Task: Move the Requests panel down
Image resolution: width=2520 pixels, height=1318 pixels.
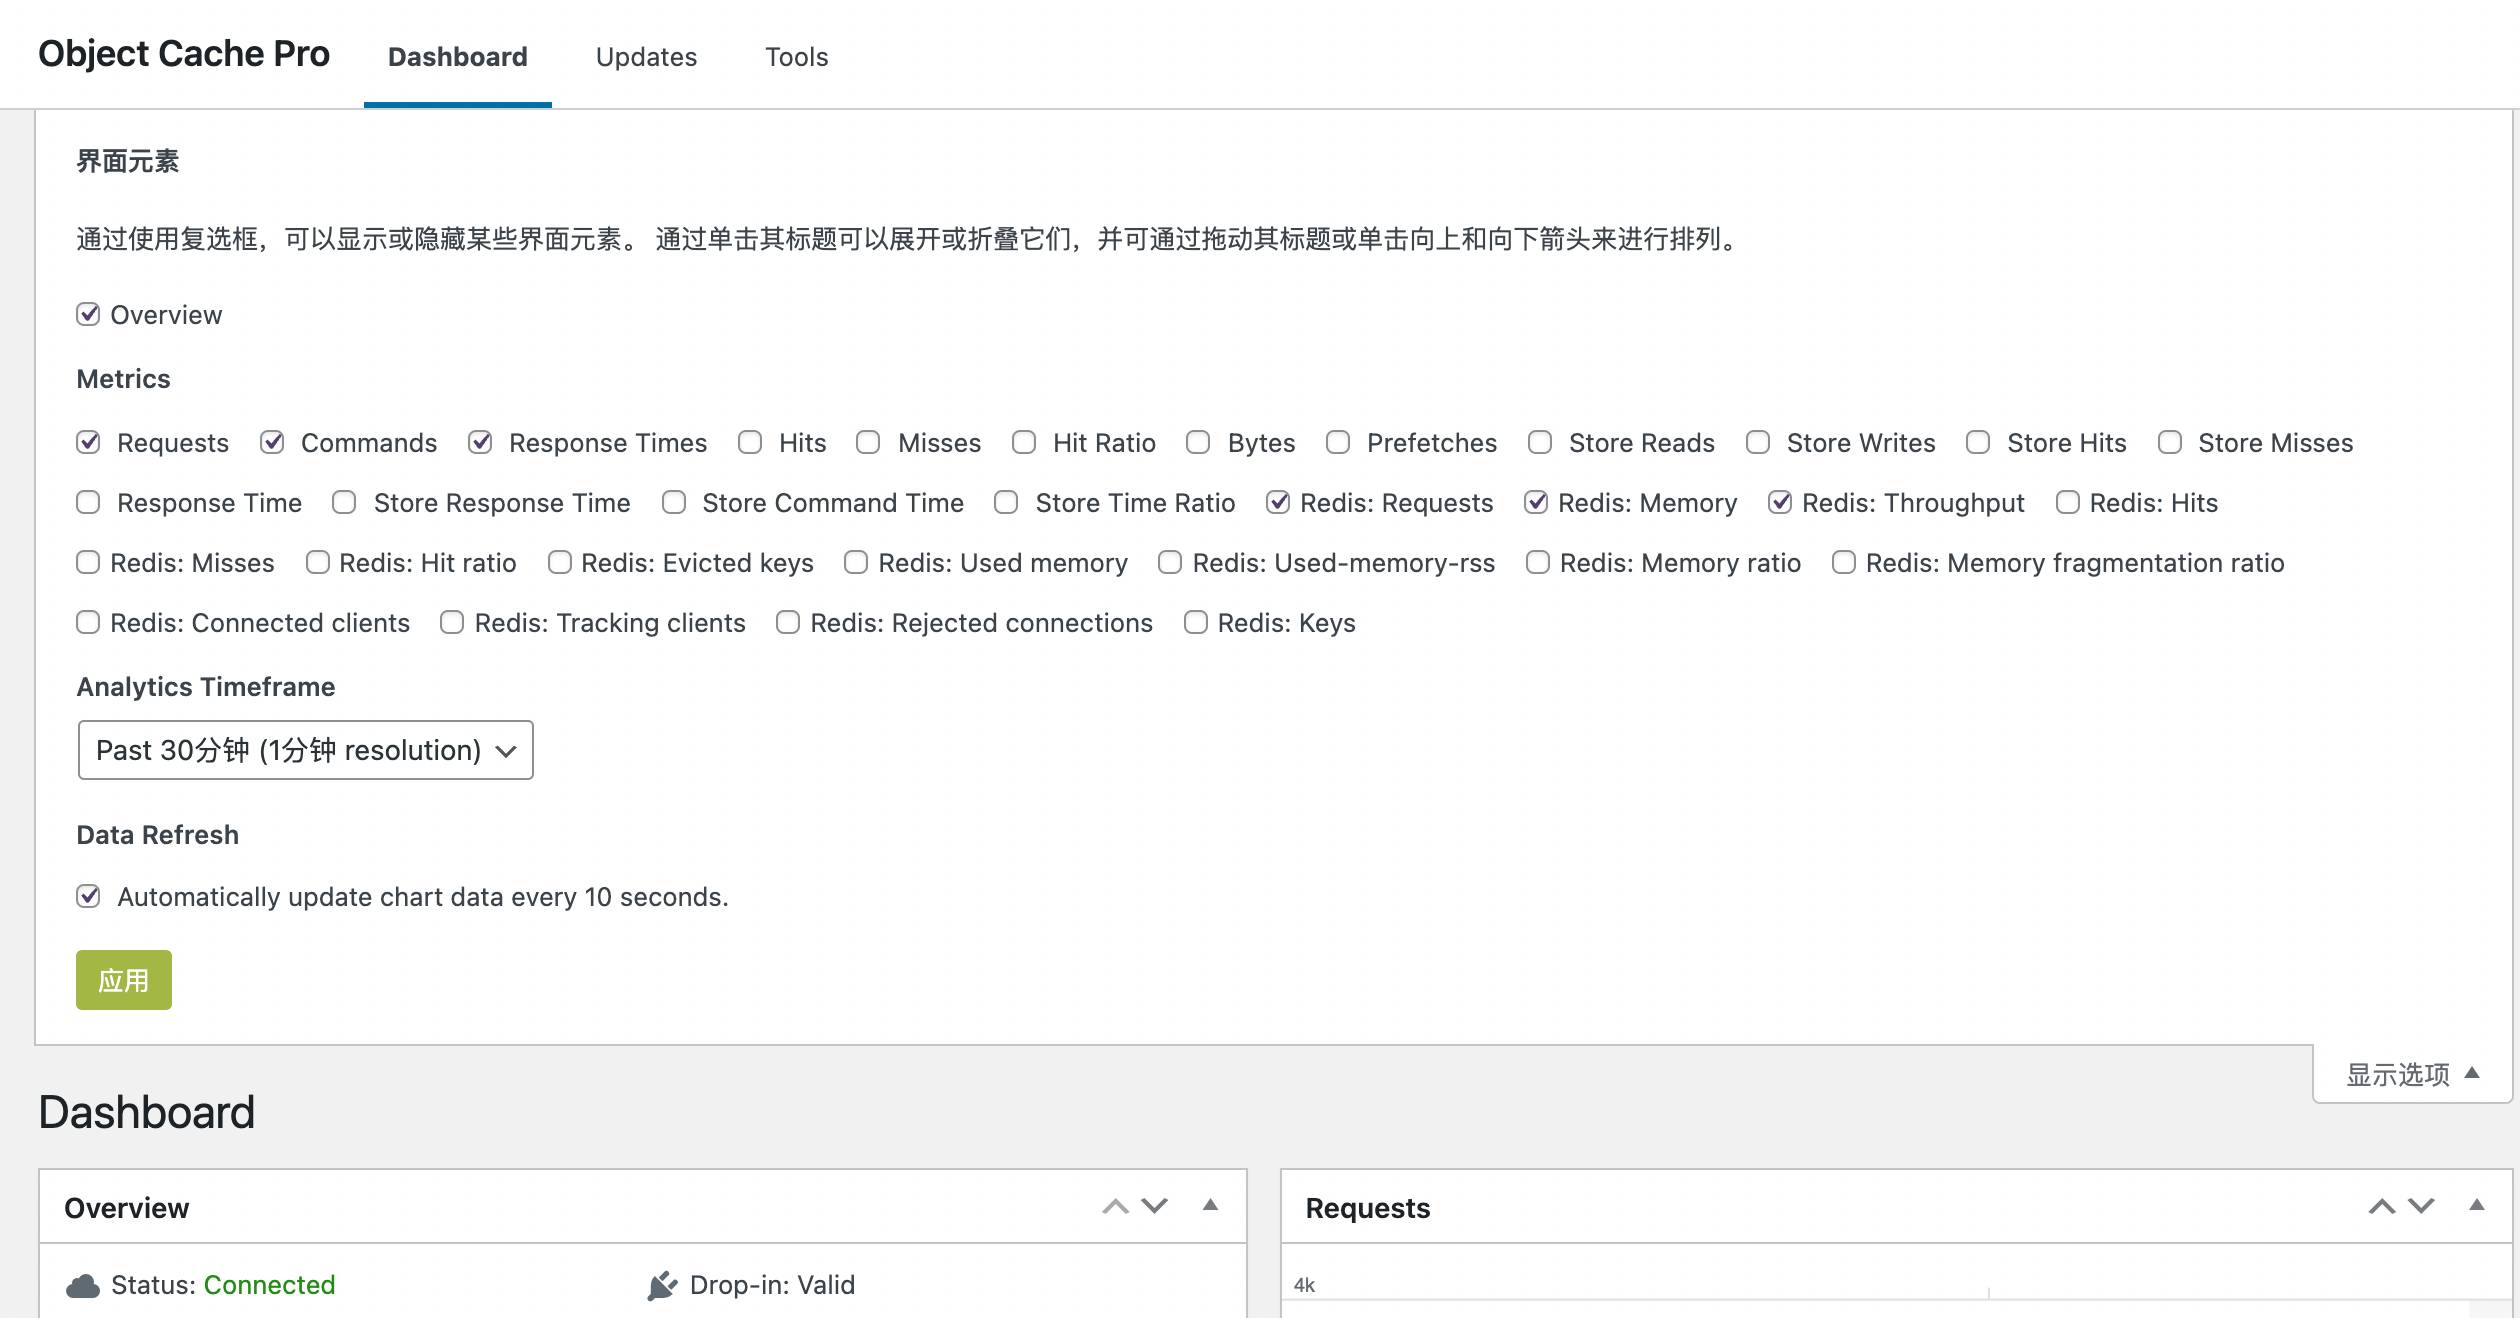Action: tap(2421, 1206)
